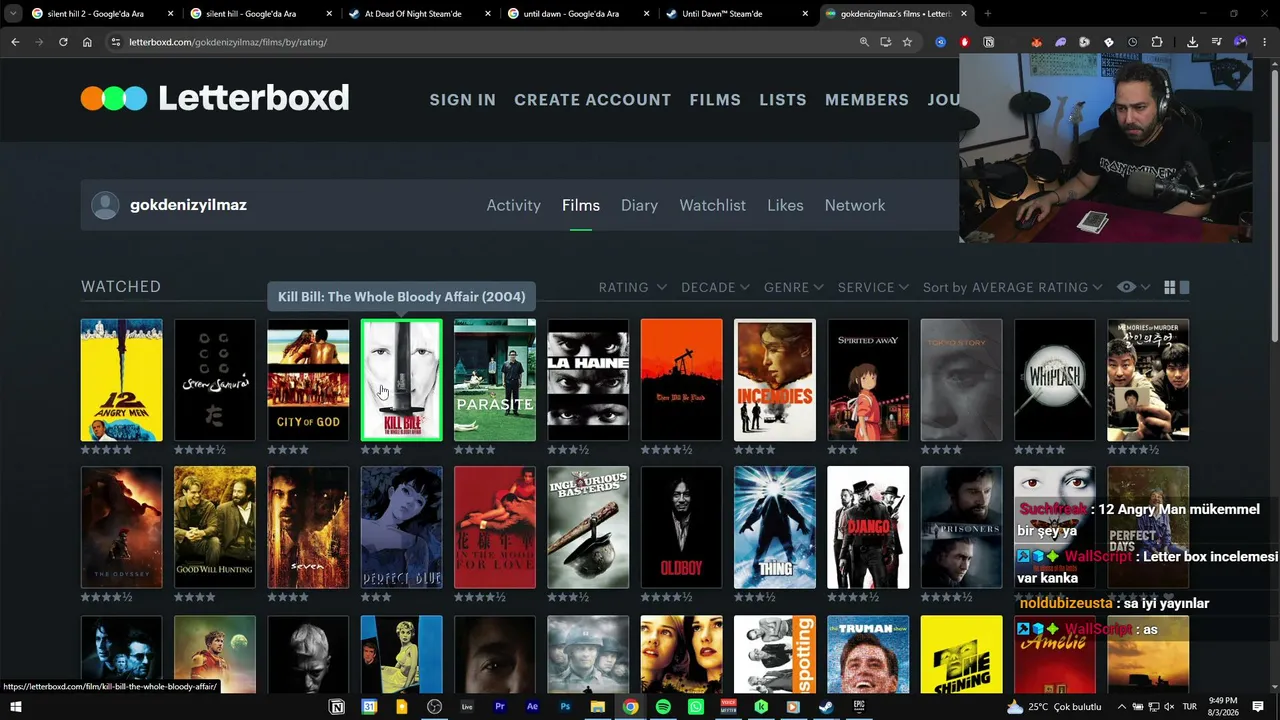Image resolution: width=1280 pixels, height=720 pixels.
Task: Open the Oldboy film poster
Action: click(681, 527)
